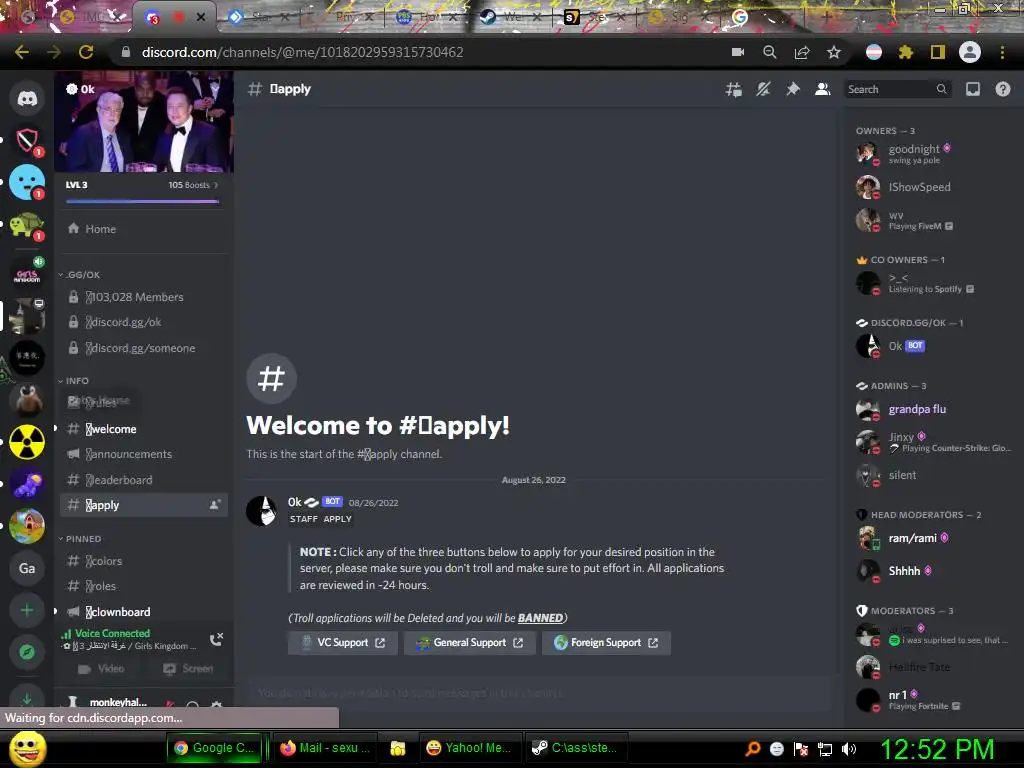
Task: Open the welcome channel
Action: [x=144, y=429]
